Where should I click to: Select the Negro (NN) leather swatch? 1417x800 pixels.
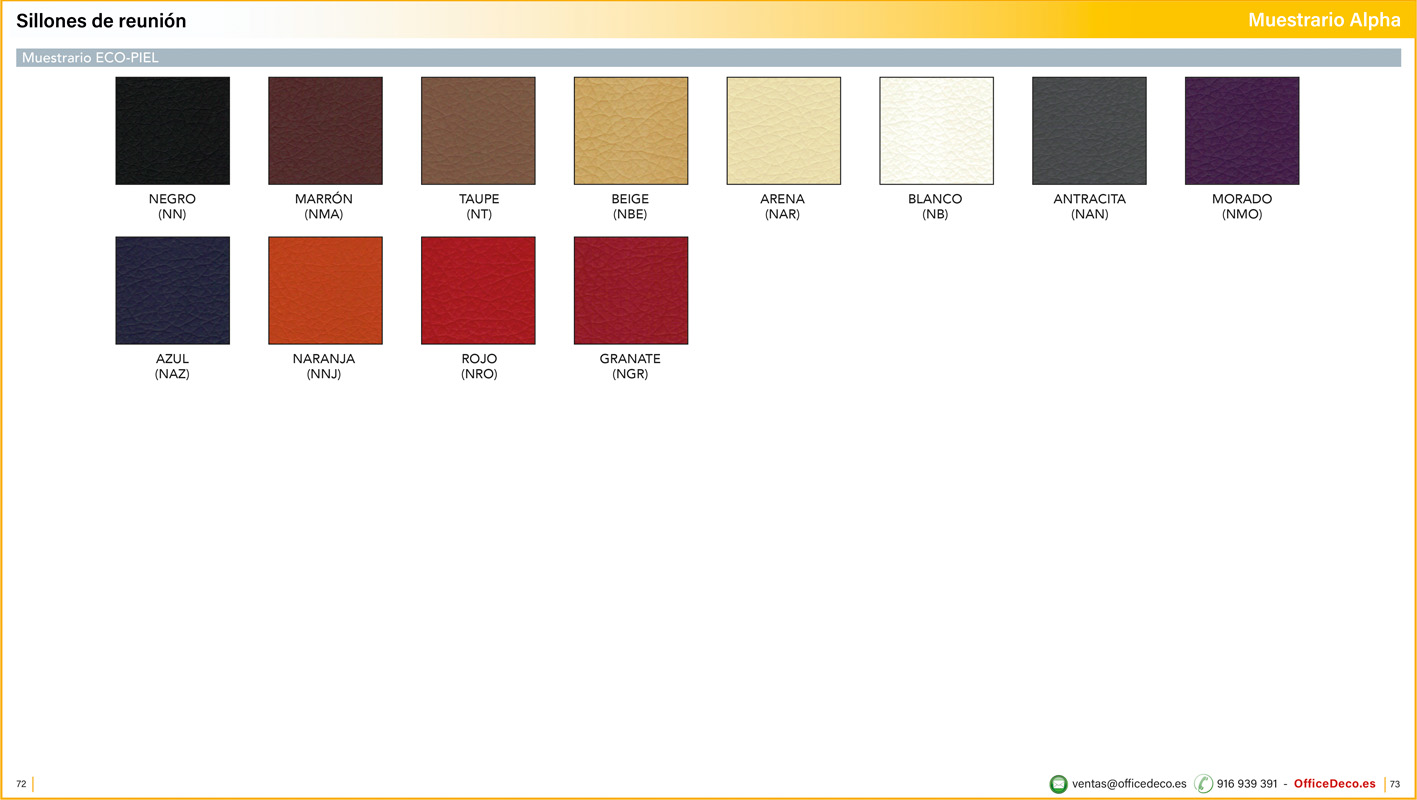(172, 131)
